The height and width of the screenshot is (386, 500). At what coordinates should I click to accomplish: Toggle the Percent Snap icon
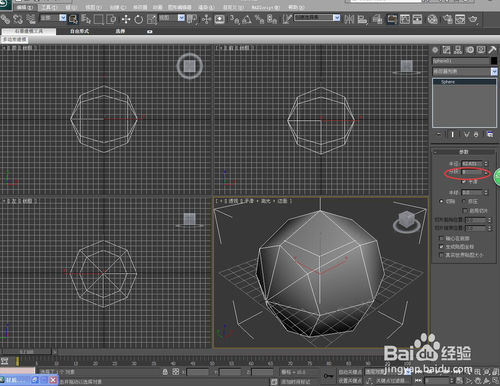(x=259, y=19)
